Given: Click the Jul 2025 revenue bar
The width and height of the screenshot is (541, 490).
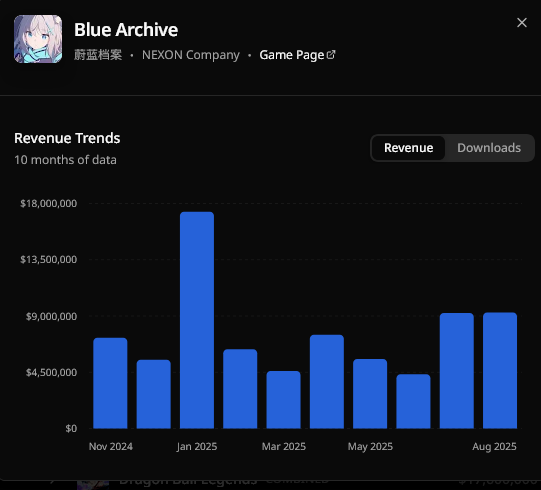Looking at the screenshot, I should [x=457, y=371].
